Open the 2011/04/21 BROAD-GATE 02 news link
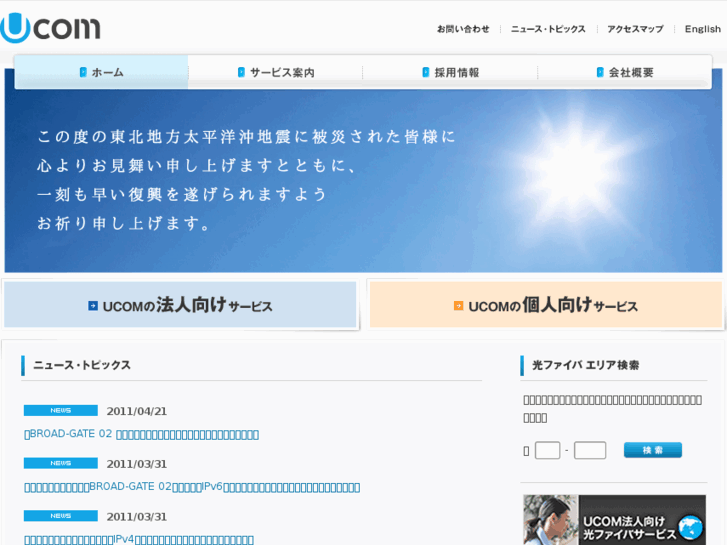 pos(141,434)
